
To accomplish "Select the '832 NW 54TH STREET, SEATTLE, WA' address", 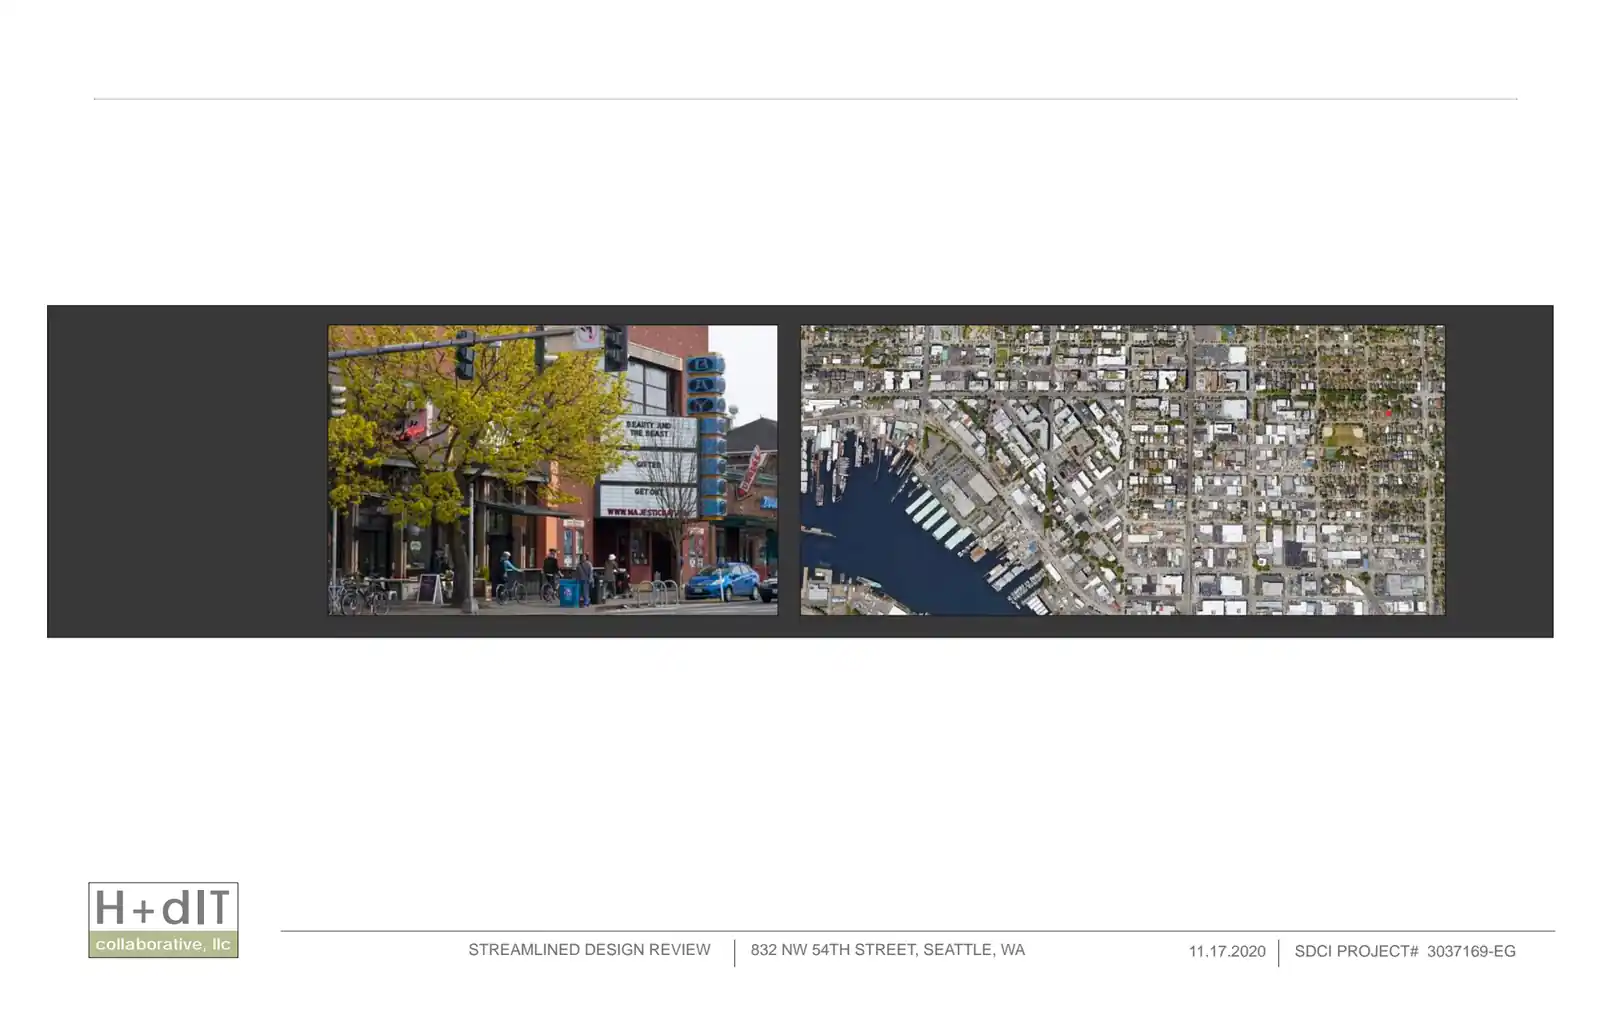I will click(x=887, y=950).
